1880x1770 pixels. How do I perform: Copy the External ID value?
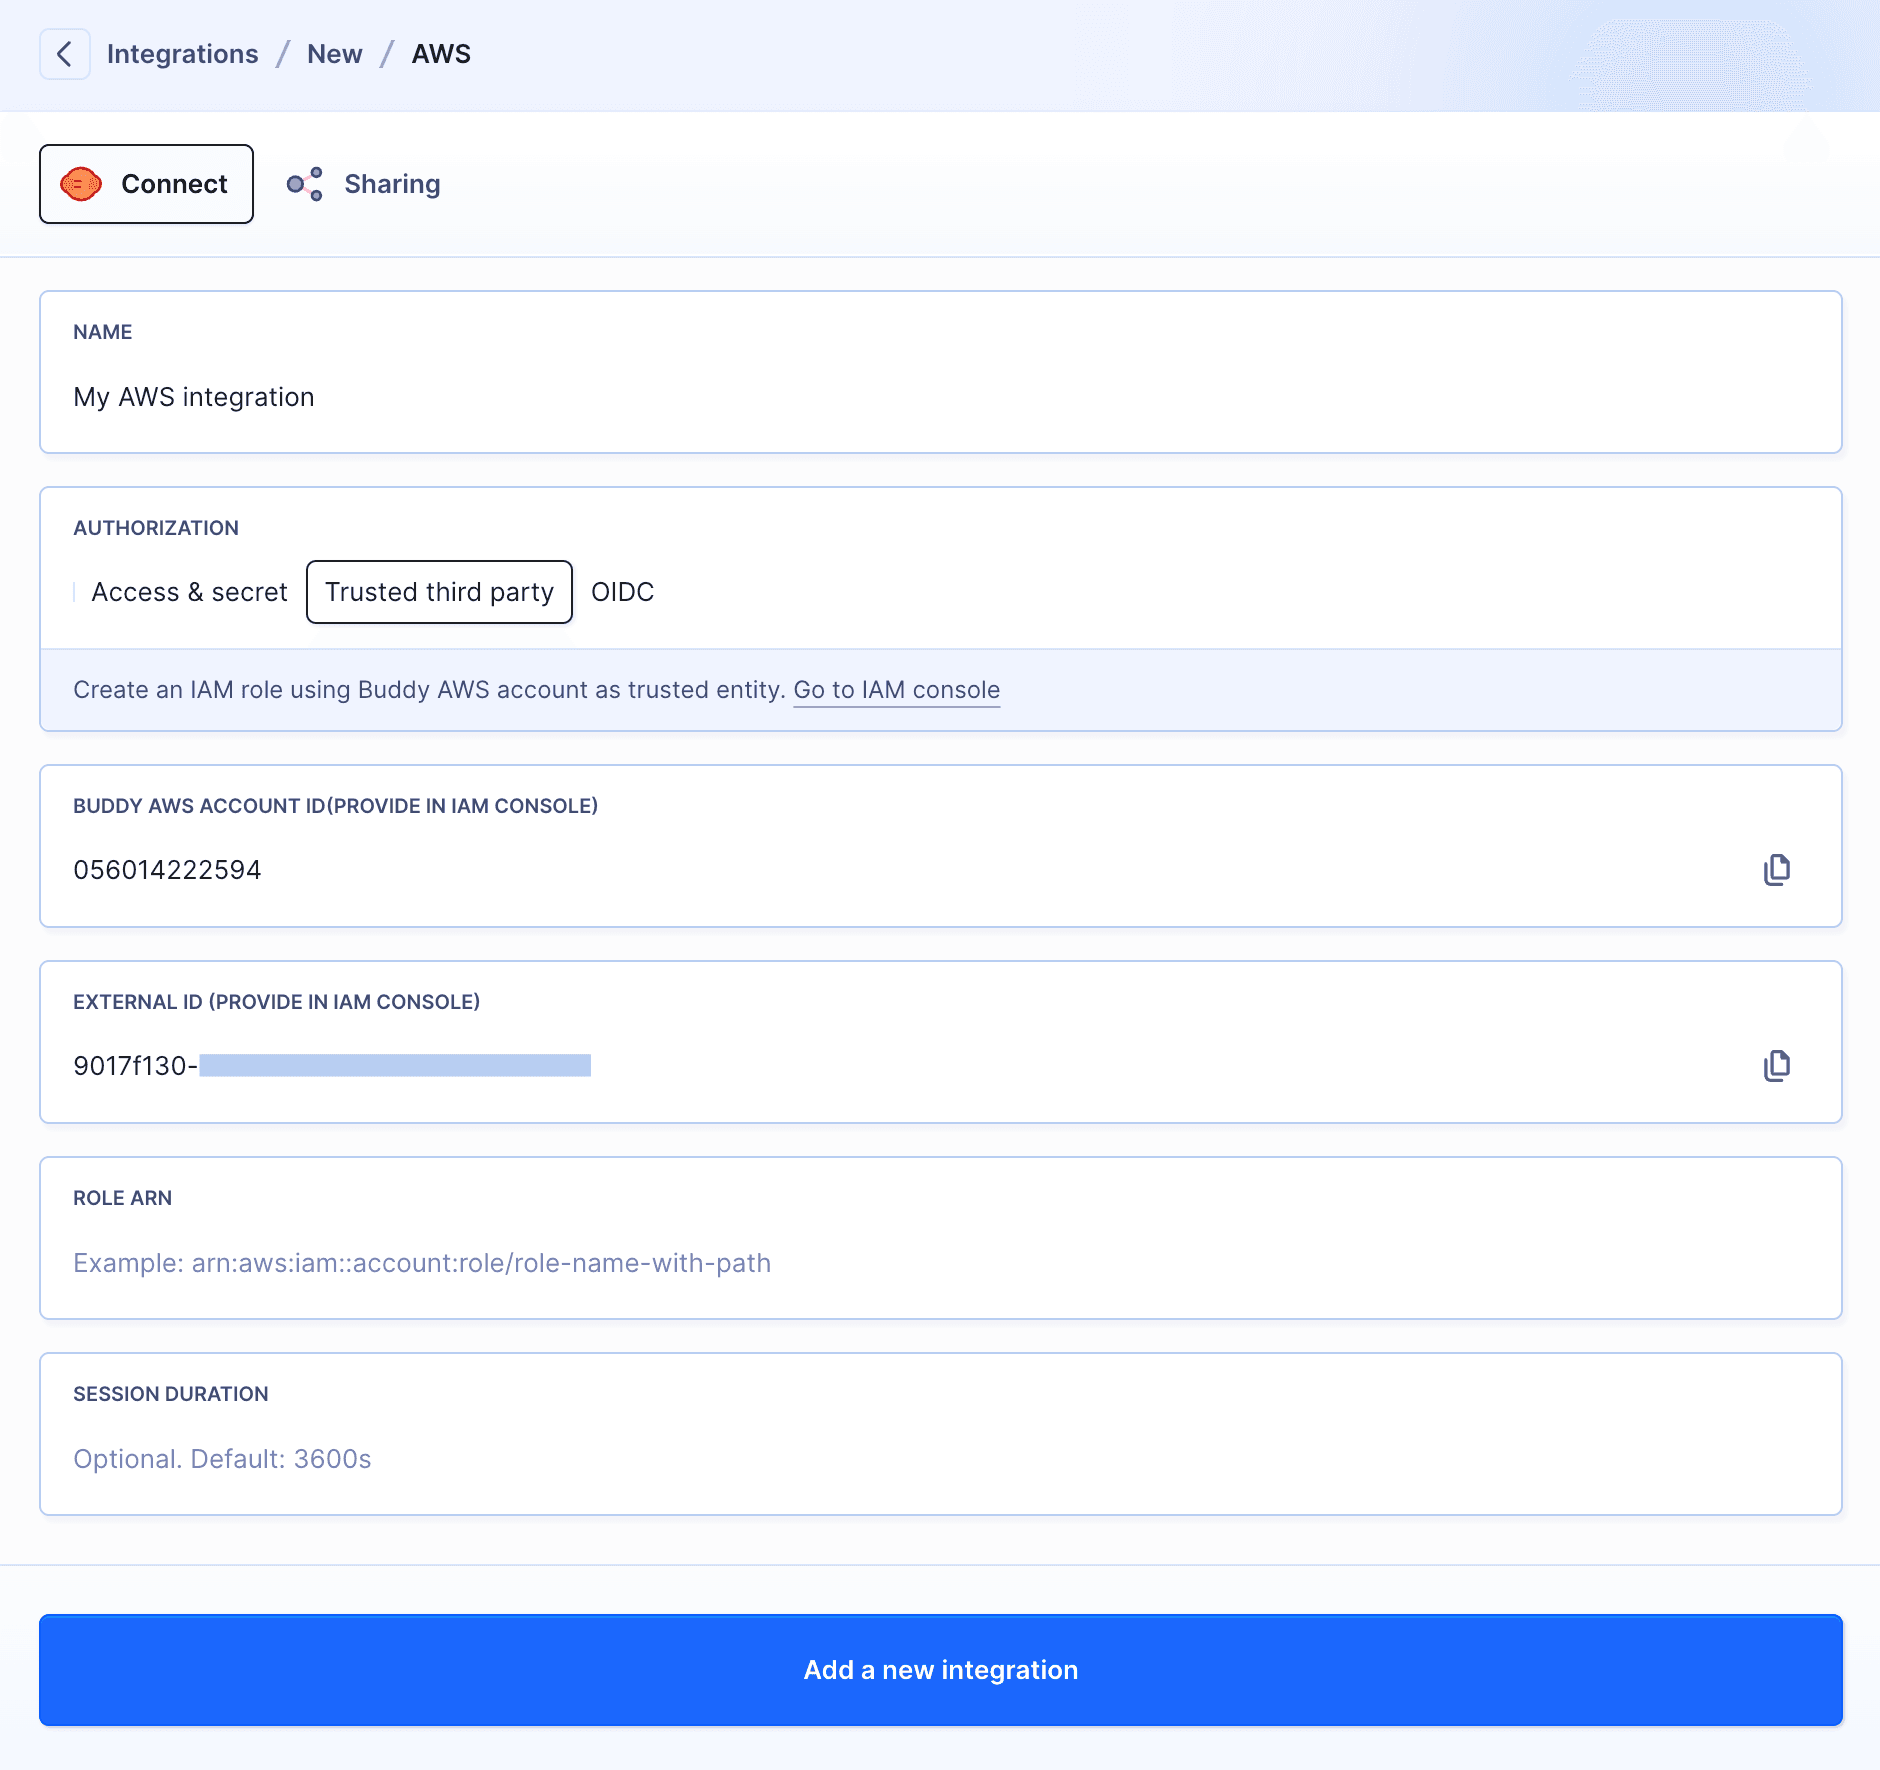(x=1777, y=1066)
